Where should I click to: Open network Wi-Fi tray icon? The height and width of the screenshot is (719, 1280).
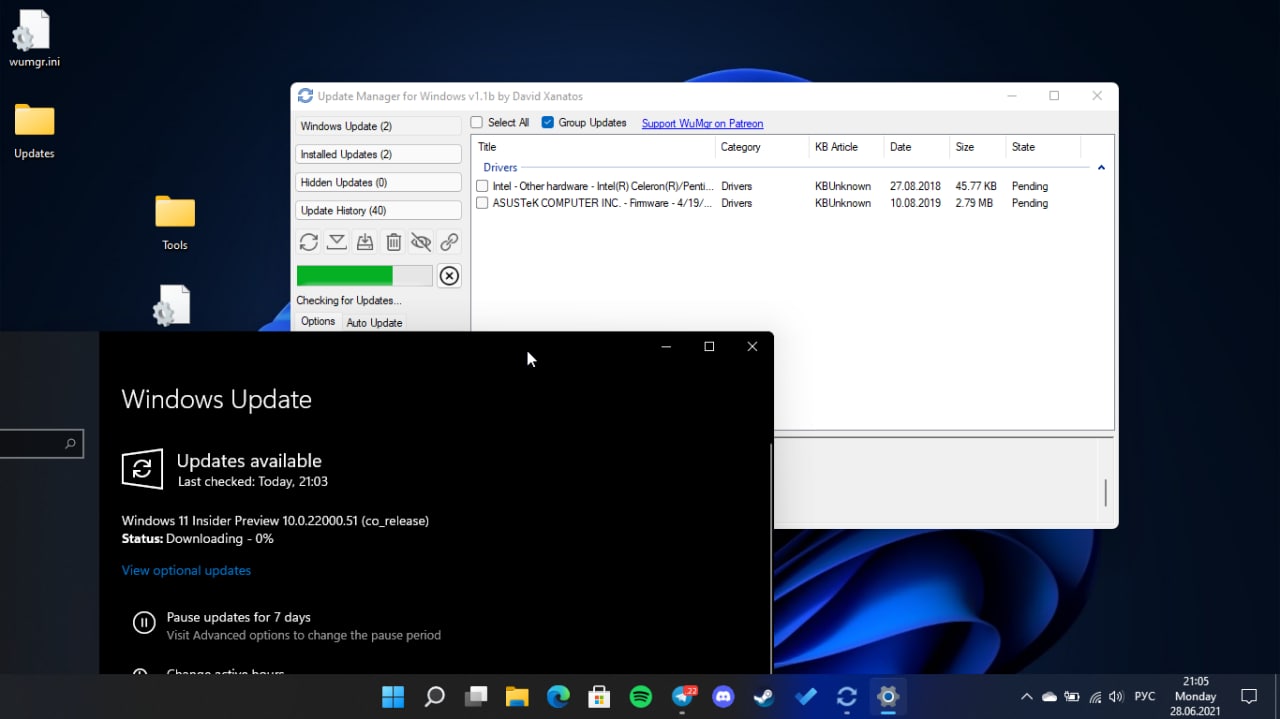[1095, 697]
